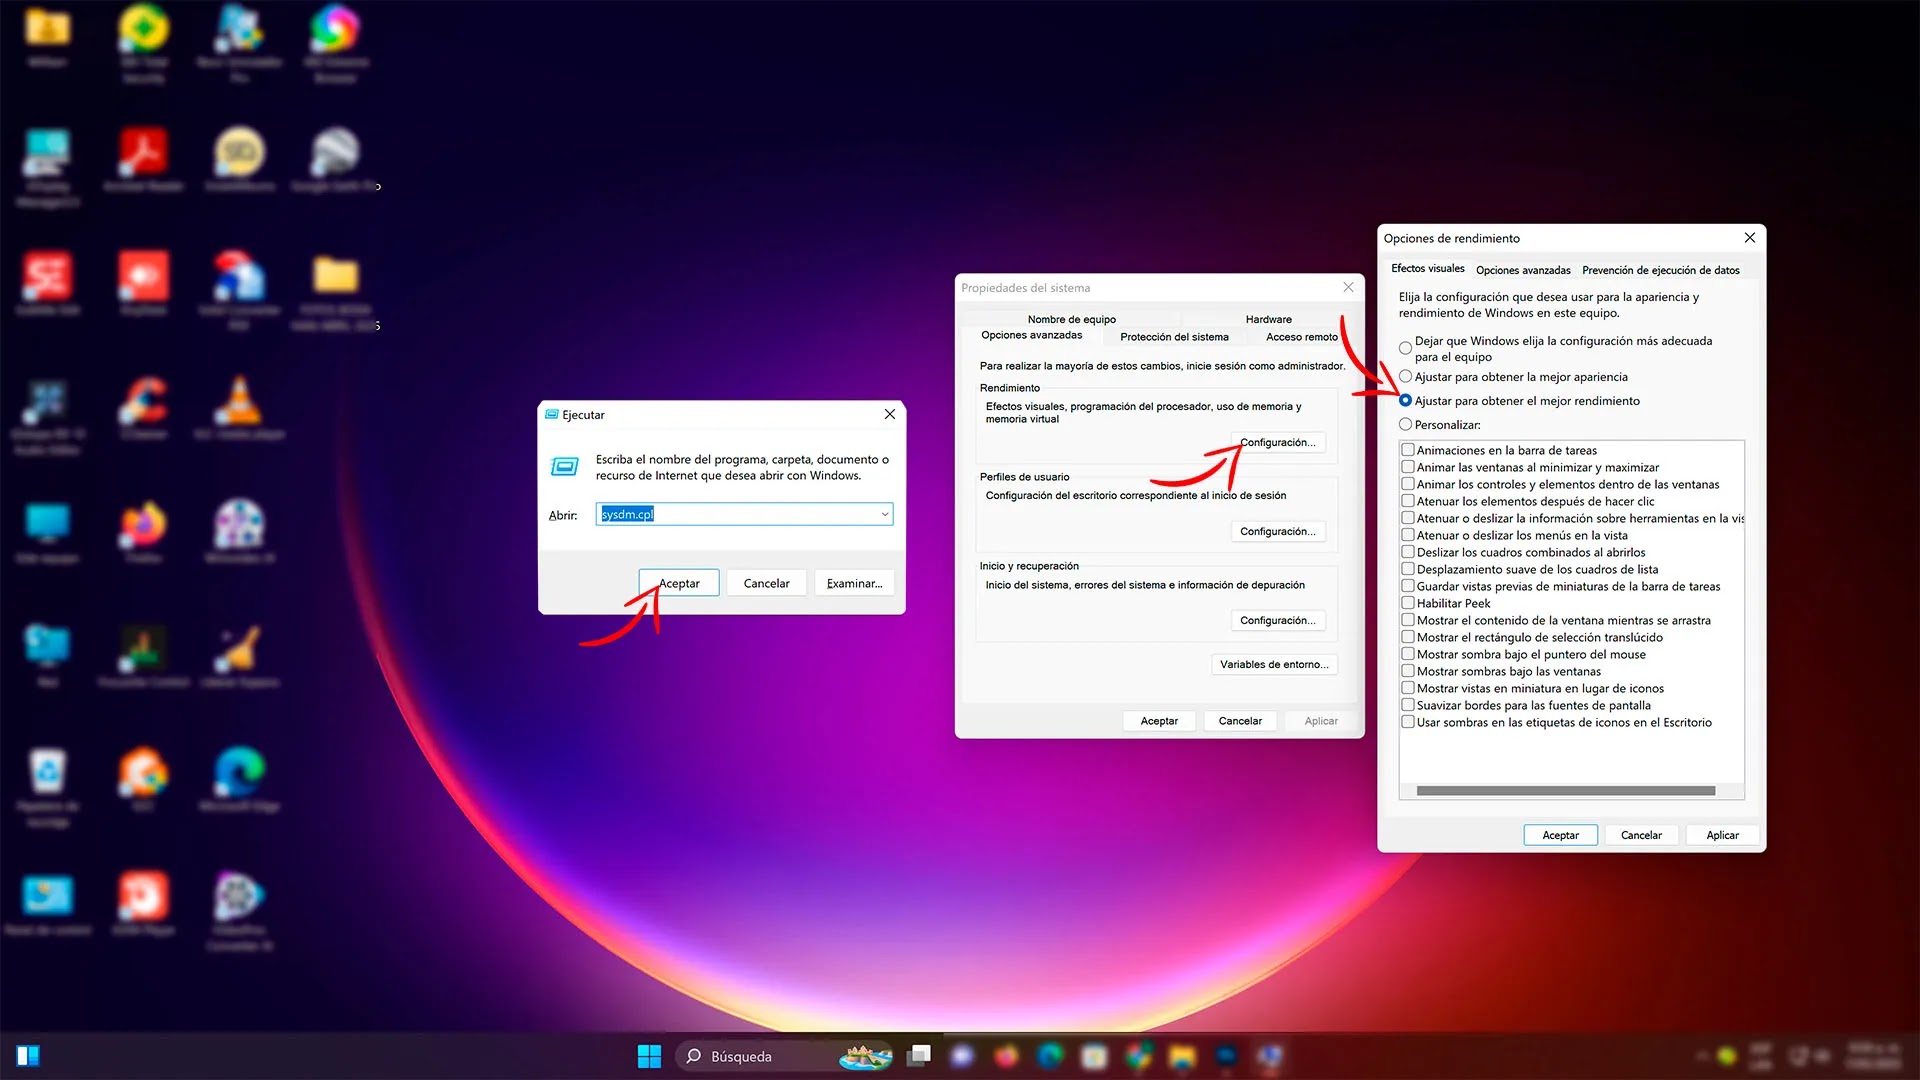1920x1080 pixels.
Task: Open the Opciones avanzadas tab in Opciones de rendimiento
Action: [x=1523, y=270]
